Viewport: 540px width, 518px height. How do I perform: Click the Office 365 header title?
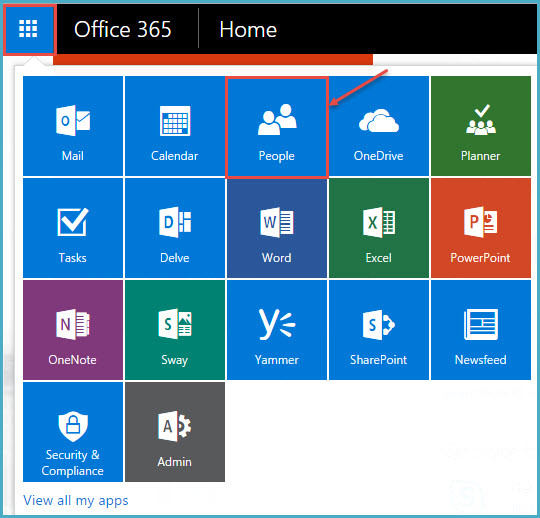coord(123,29)
